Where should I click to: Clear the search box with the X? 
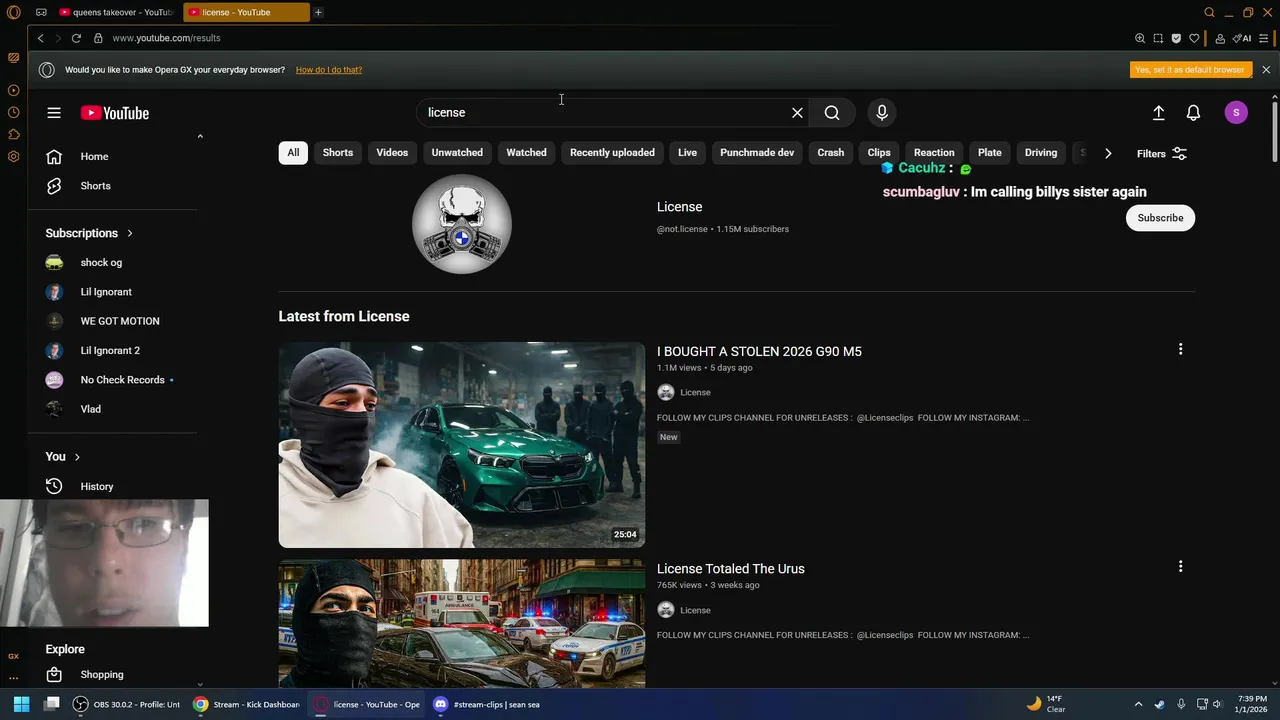click(x=797, y=113)
